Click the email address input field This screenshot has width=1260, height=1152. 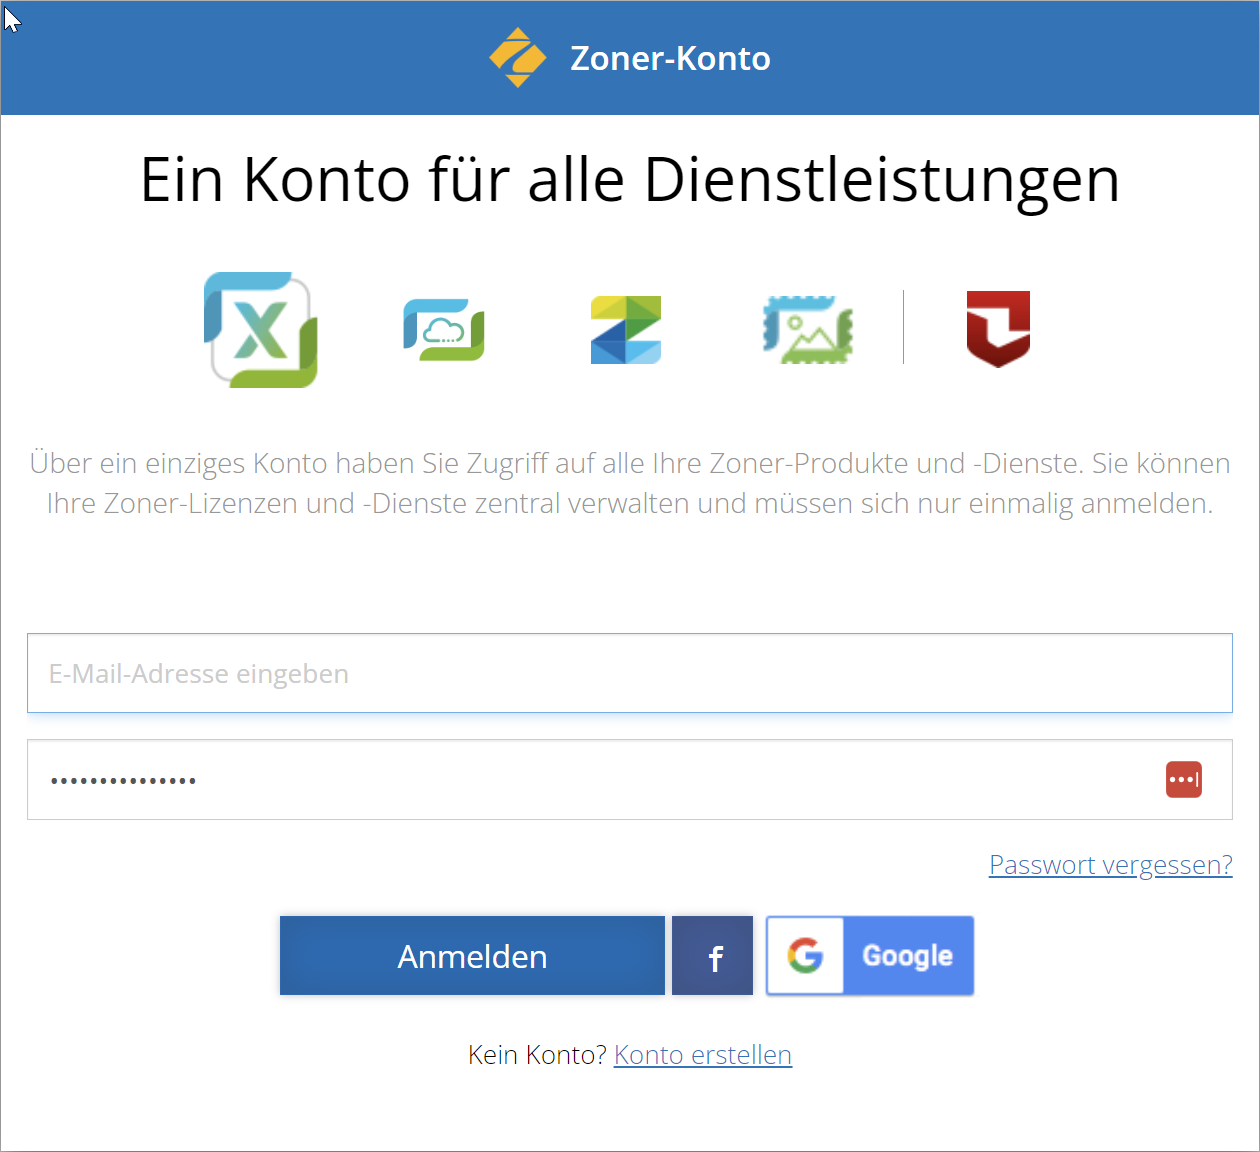630,672
